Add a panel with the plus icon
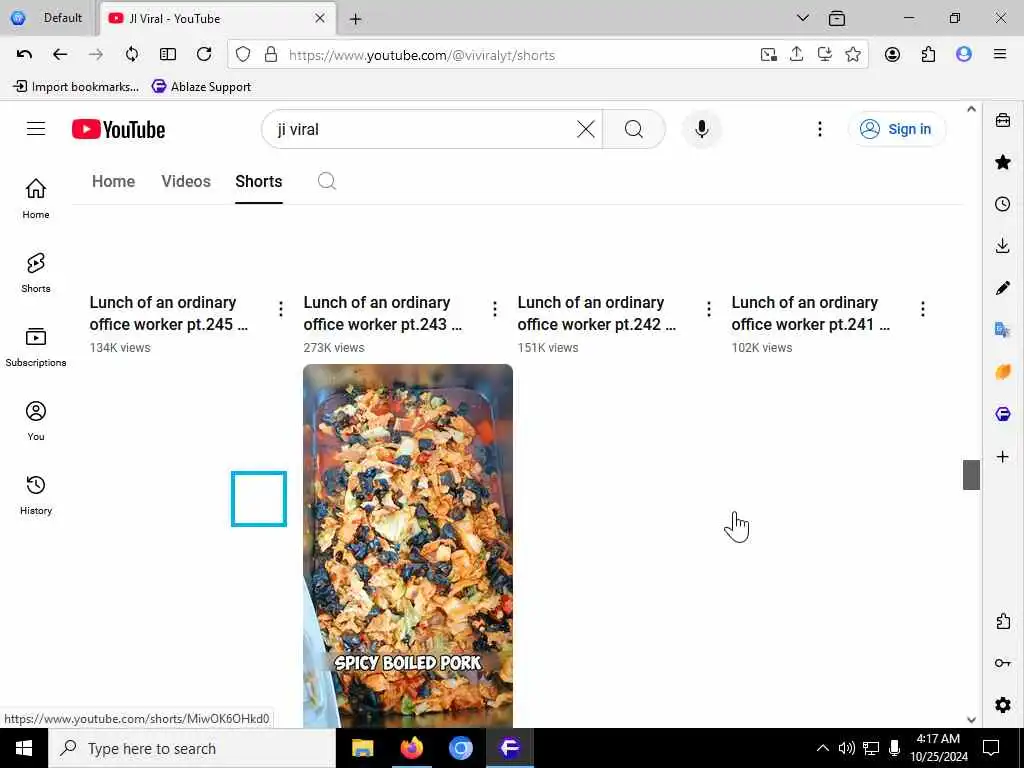 tap(1002, 456)
